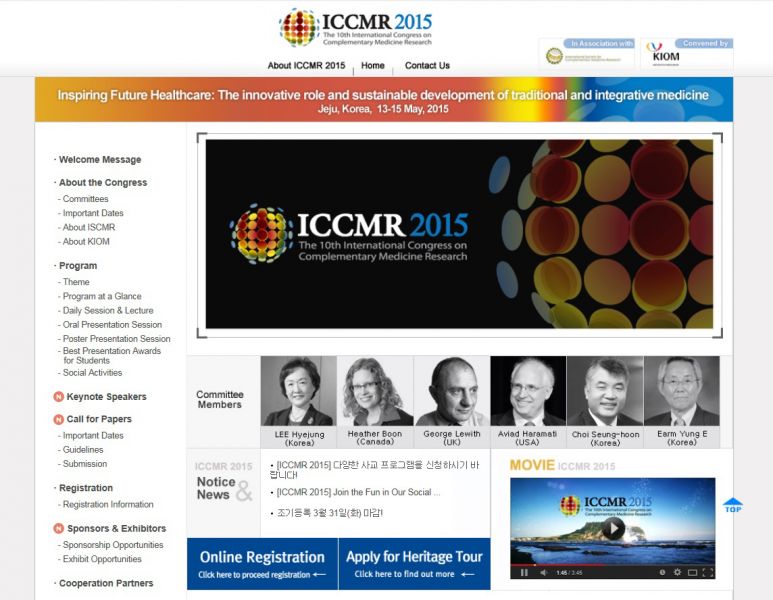Go to Contact Us in top menu
Screen dimensions: 773x600
pyautogui.click(x=427, y=66)
